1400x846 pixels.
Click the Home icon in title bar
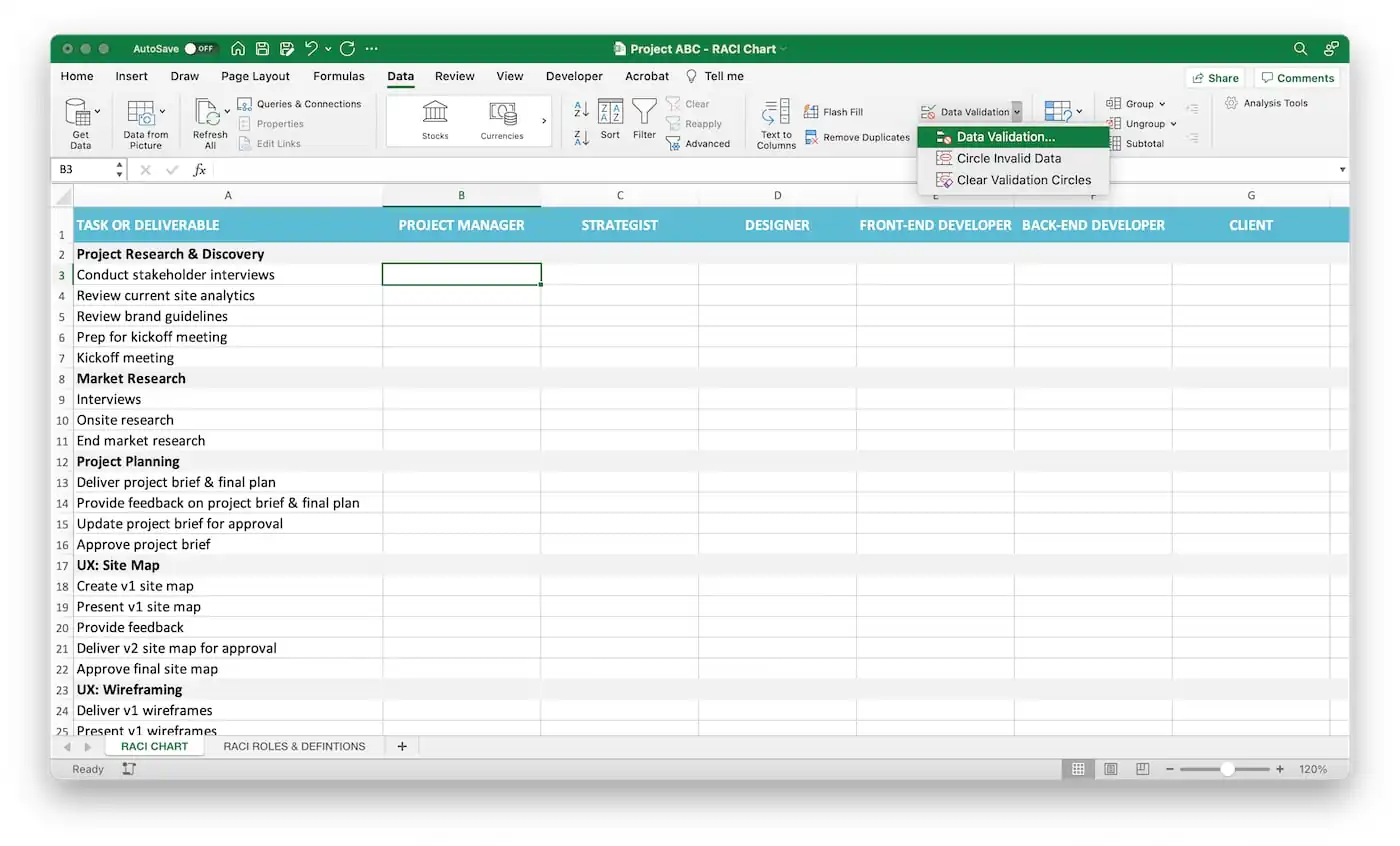coord(238,48)
